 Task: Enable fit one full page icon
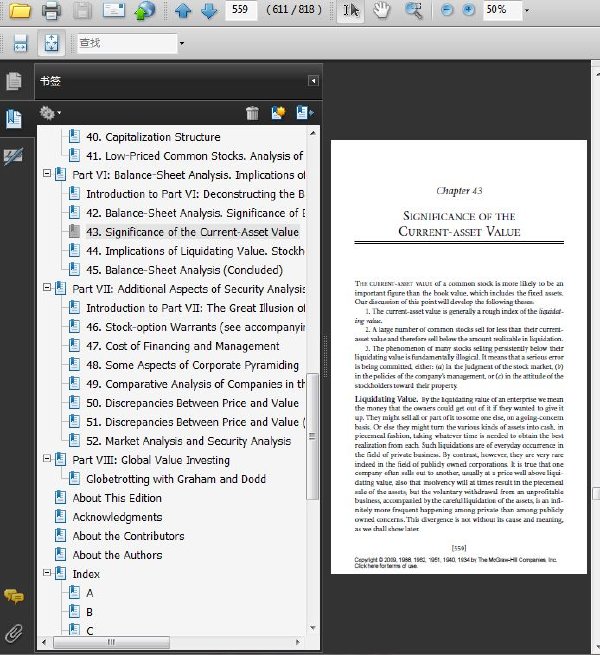(51, 43)
